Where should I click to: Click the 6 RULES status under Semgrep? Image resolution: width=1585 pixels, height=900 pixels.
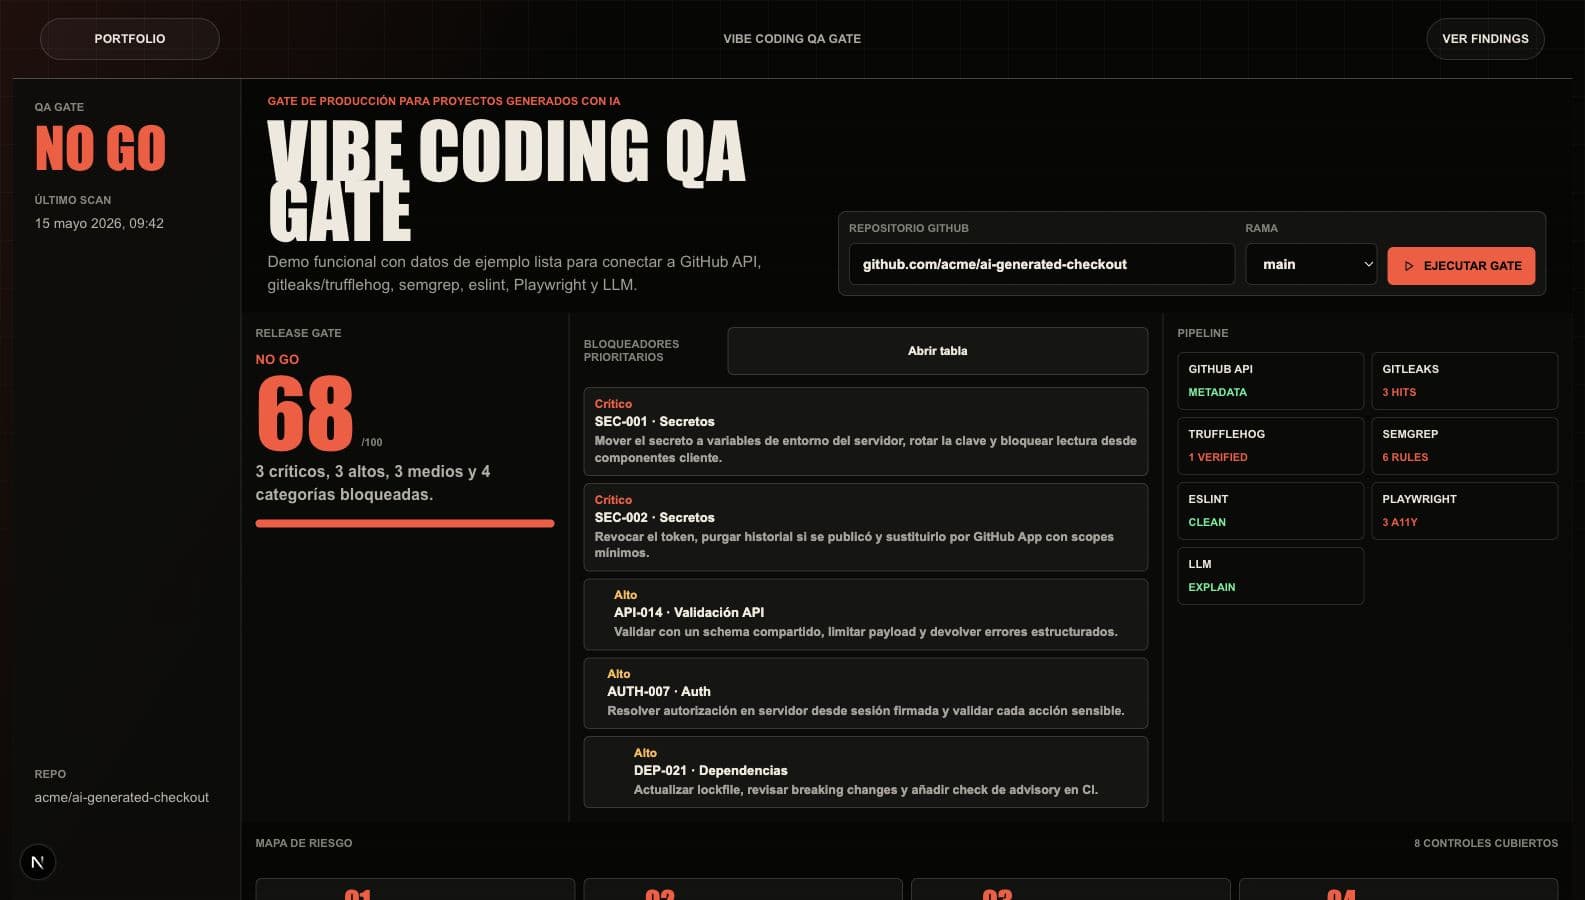(x=1405, y=457)
